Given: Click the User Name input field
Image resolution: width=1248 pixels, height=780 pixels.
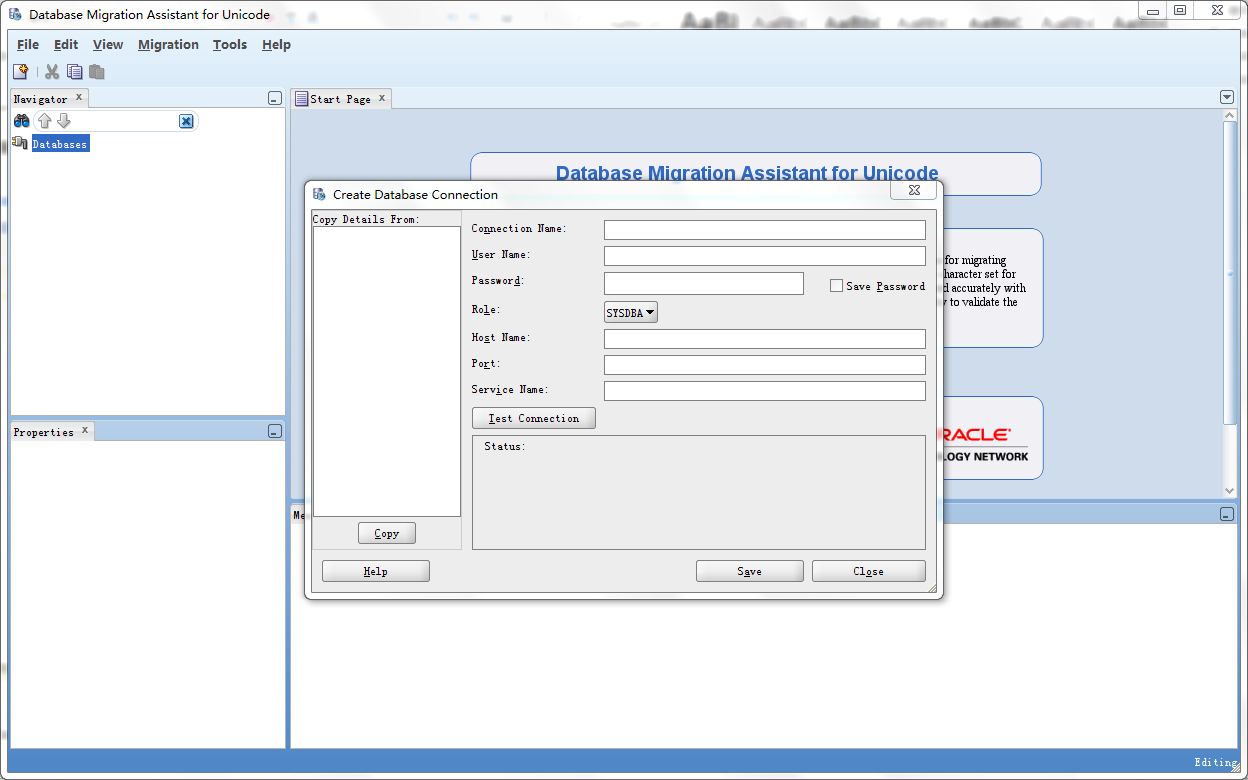Looking at the screenshot, I should point(765,256).
